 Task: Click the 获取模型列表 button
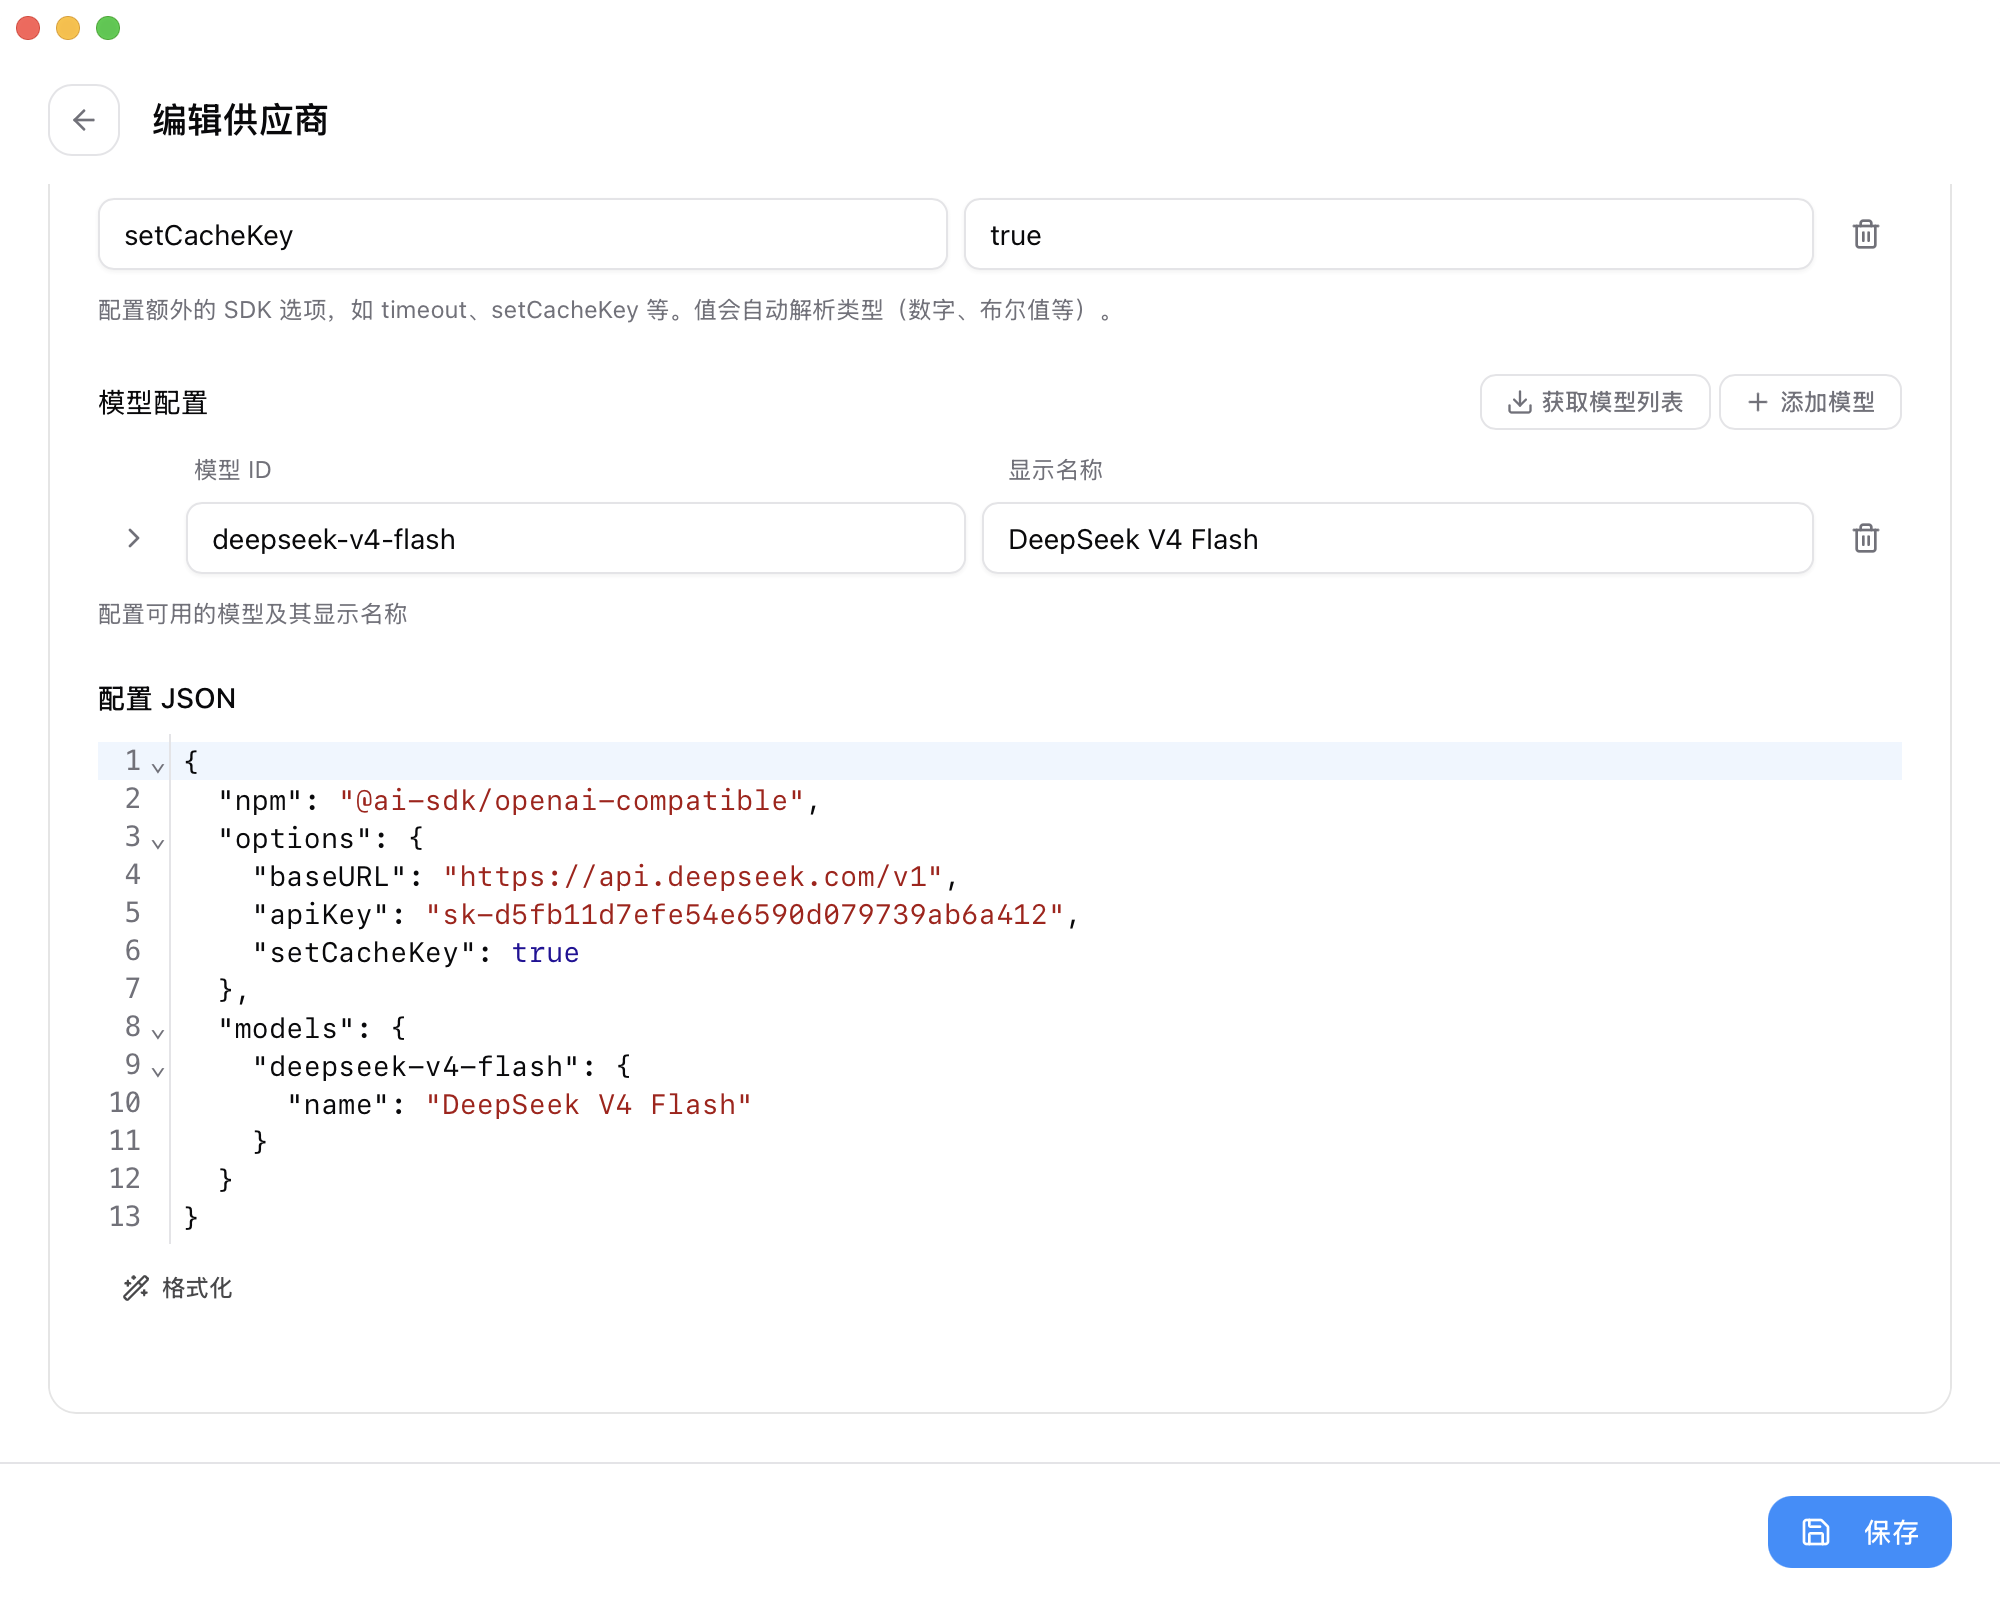tap(1595, 402)
